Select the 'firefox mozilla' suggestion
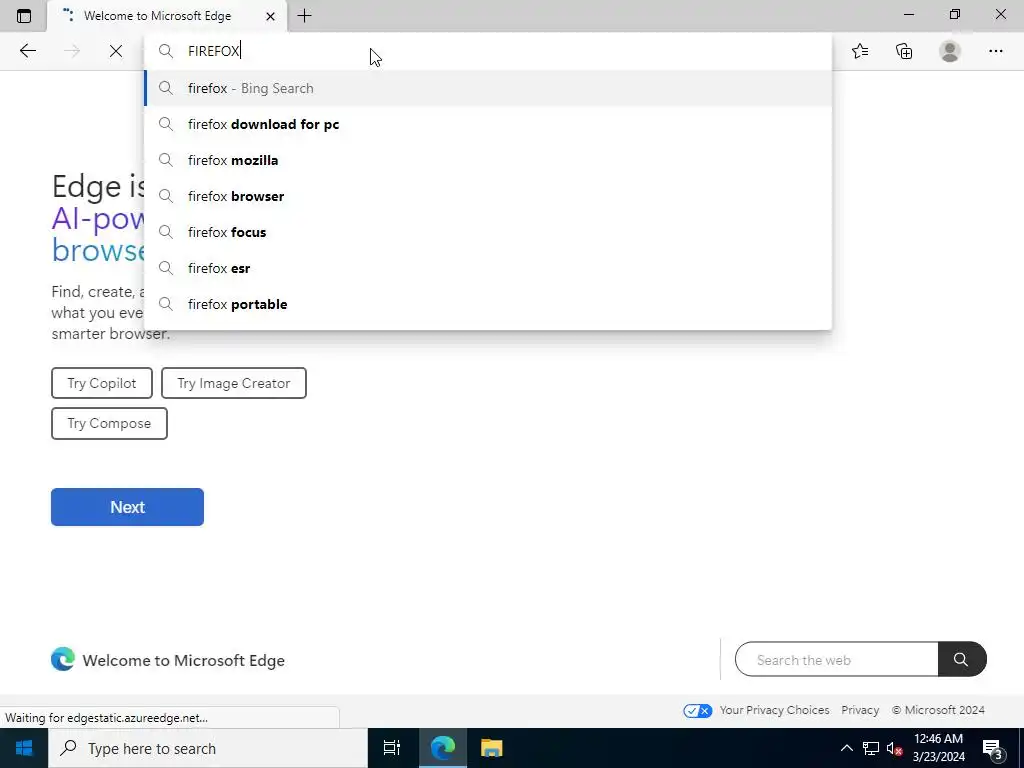The image size is (1024, 768). (x=488, y=160)
